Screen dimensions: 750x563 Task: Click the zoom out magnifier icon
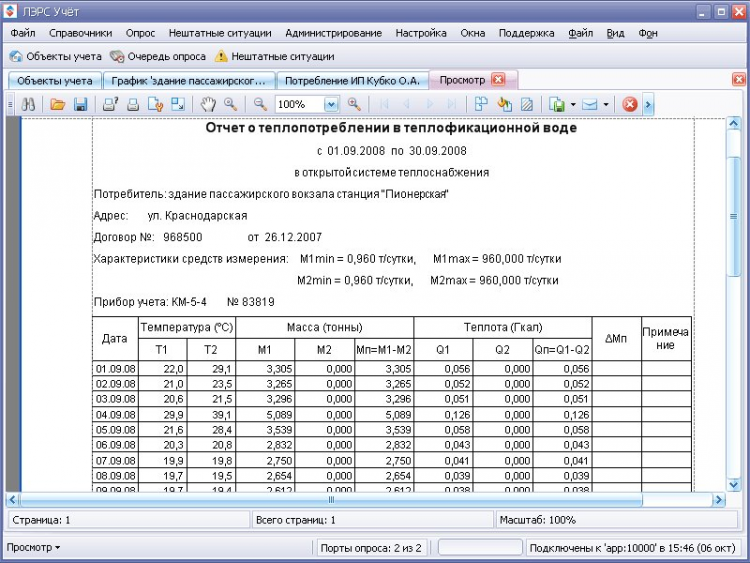(260, 104)
